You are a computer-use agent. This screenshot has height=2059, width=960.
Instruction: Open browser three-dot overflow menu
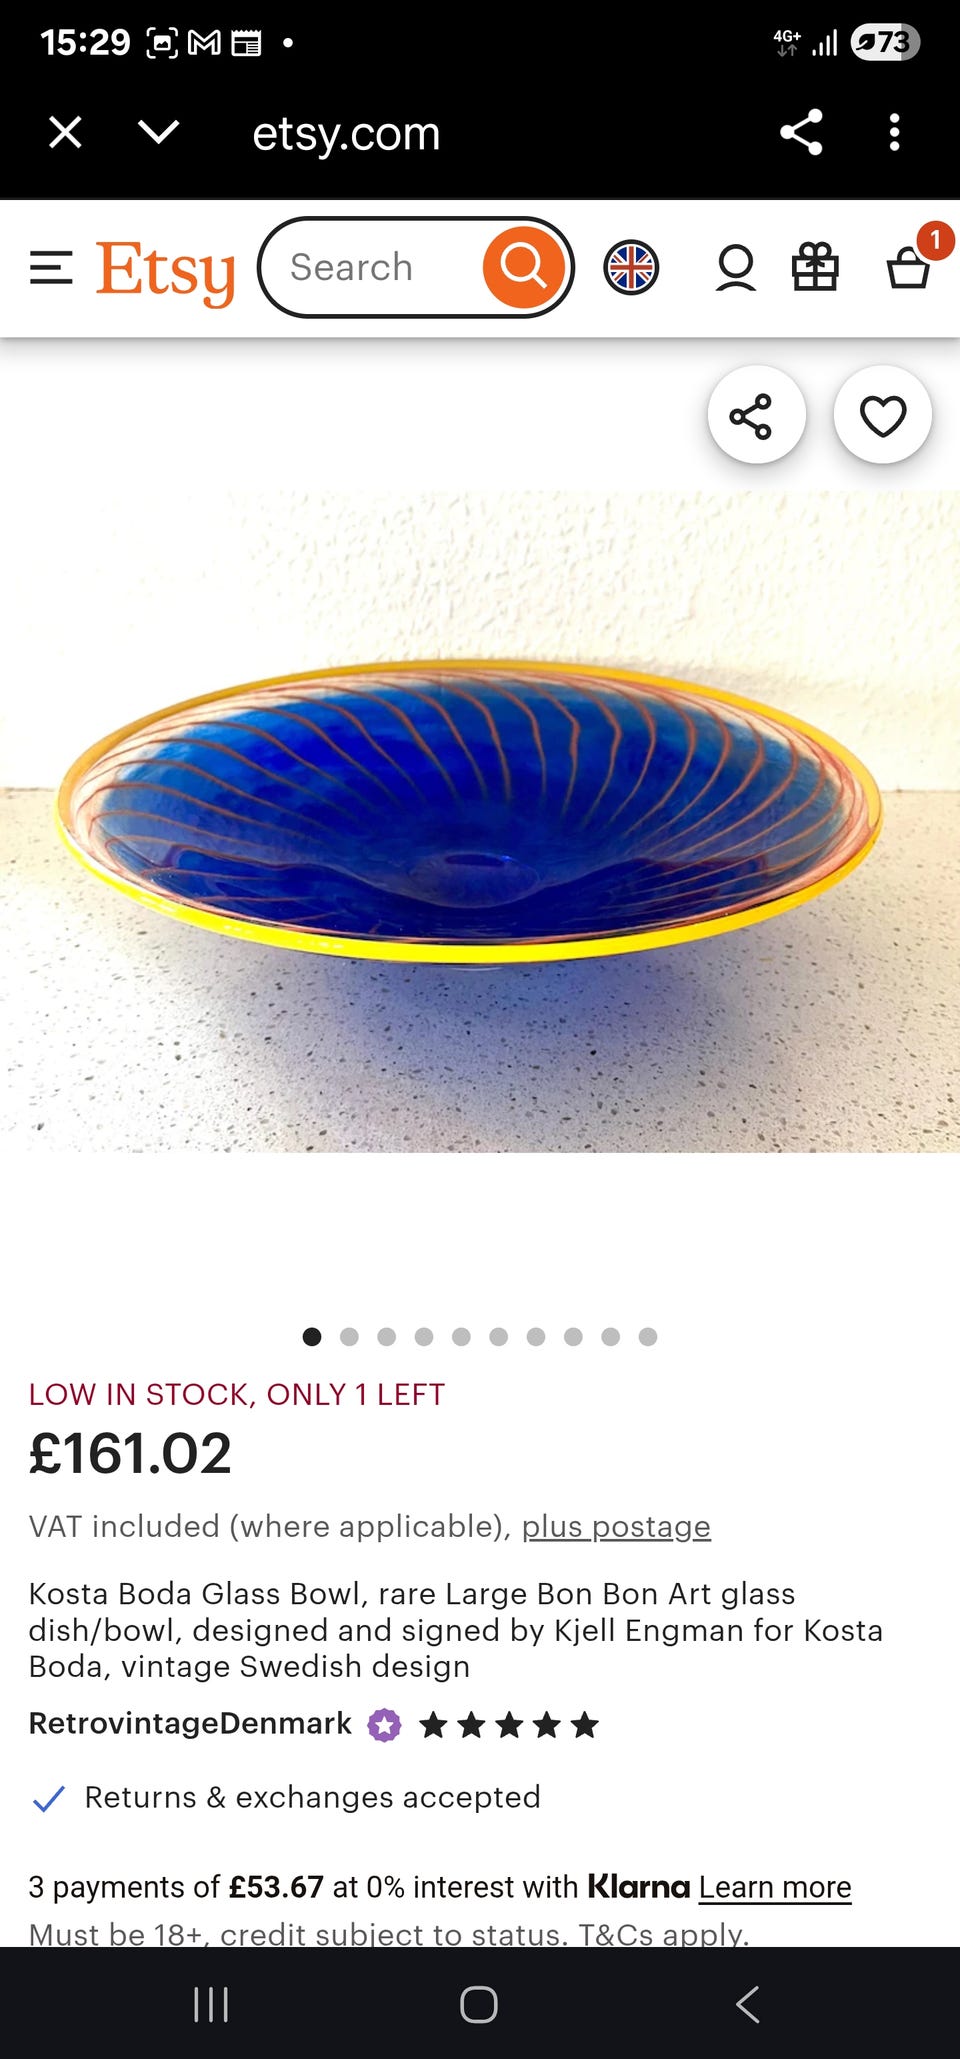click(894, 132)
